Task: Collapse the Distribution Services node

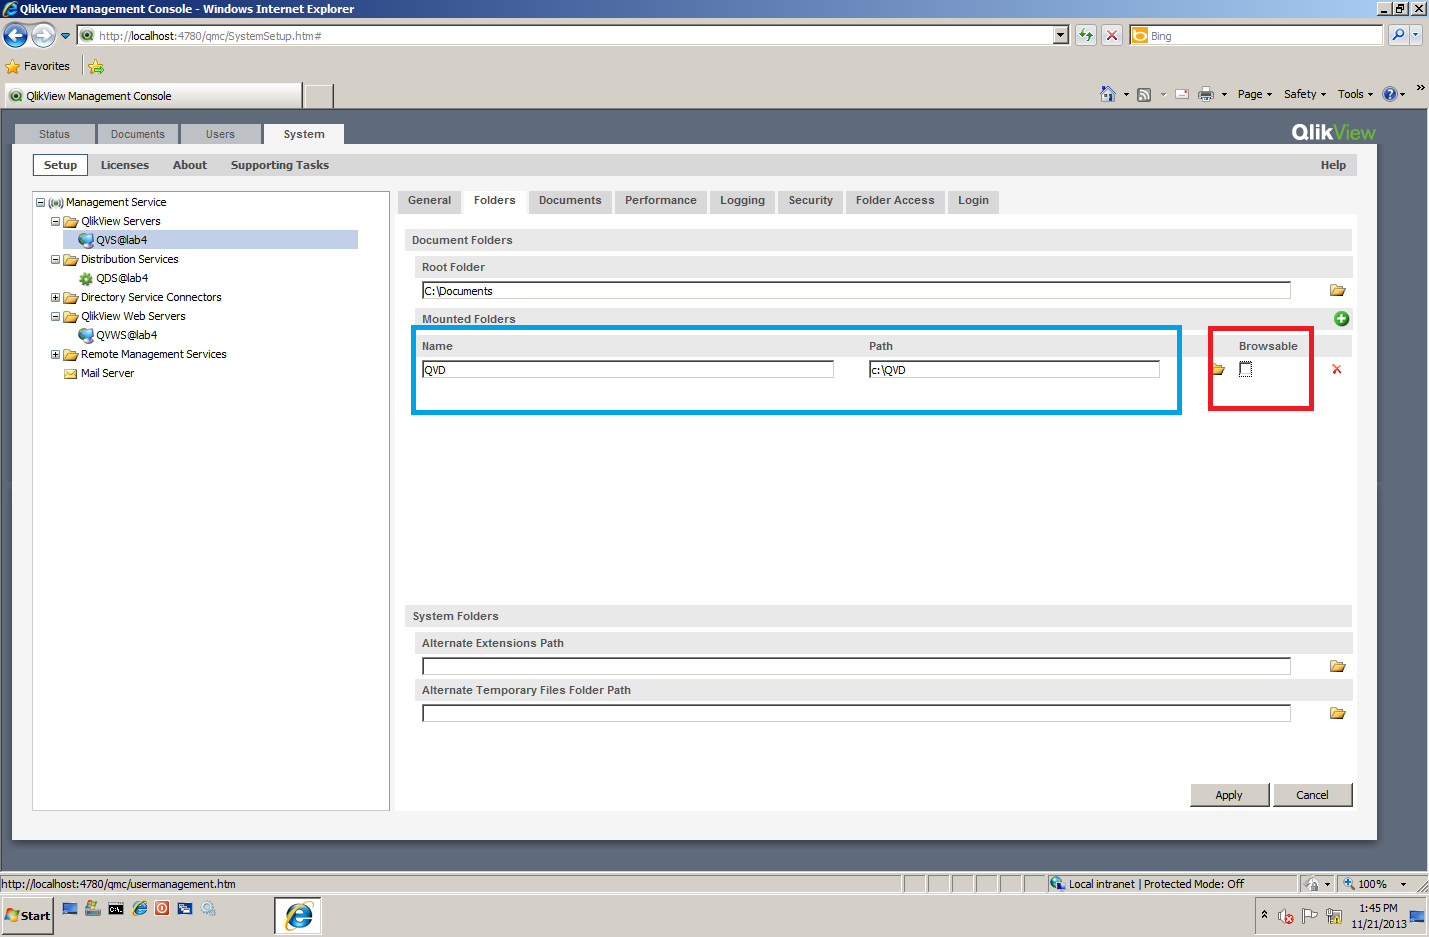Action: [56, 259]
